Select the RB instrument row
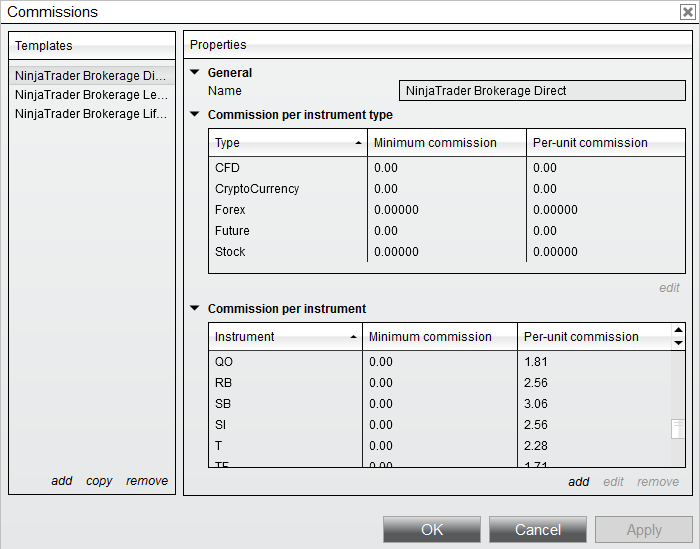The width and height of the screenshot is (700, 549). pyautogui.click(x=440, y=383)
